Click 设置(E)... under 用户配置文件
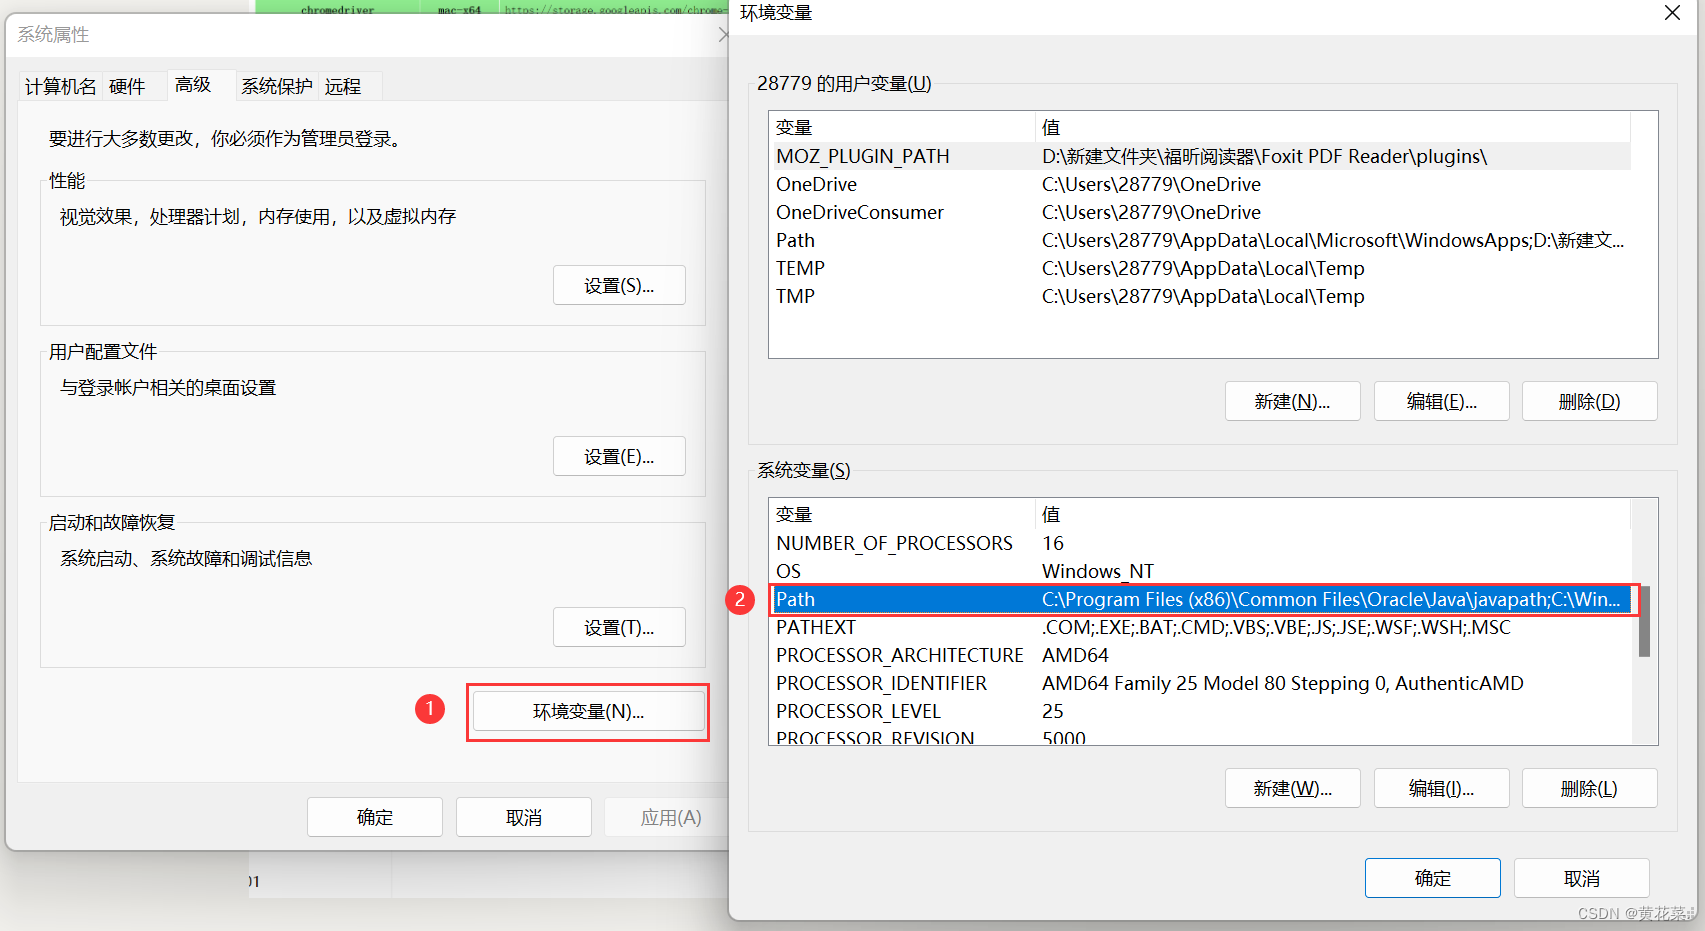 pyautogui.click(x=619, y=456)
